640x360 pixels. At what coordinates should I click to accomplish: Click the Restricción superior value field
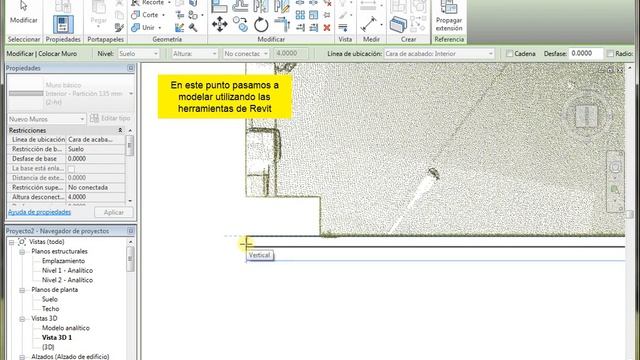[x=96, y=188]
